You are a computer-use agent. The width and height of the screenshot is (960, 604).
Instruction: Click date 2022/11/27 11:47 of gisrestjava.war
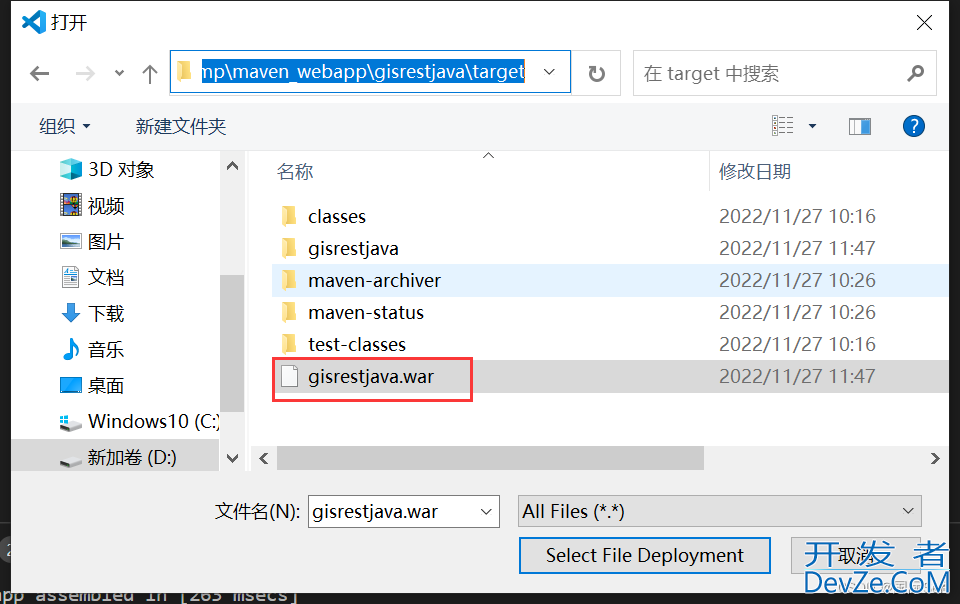(x=797, y=376)
